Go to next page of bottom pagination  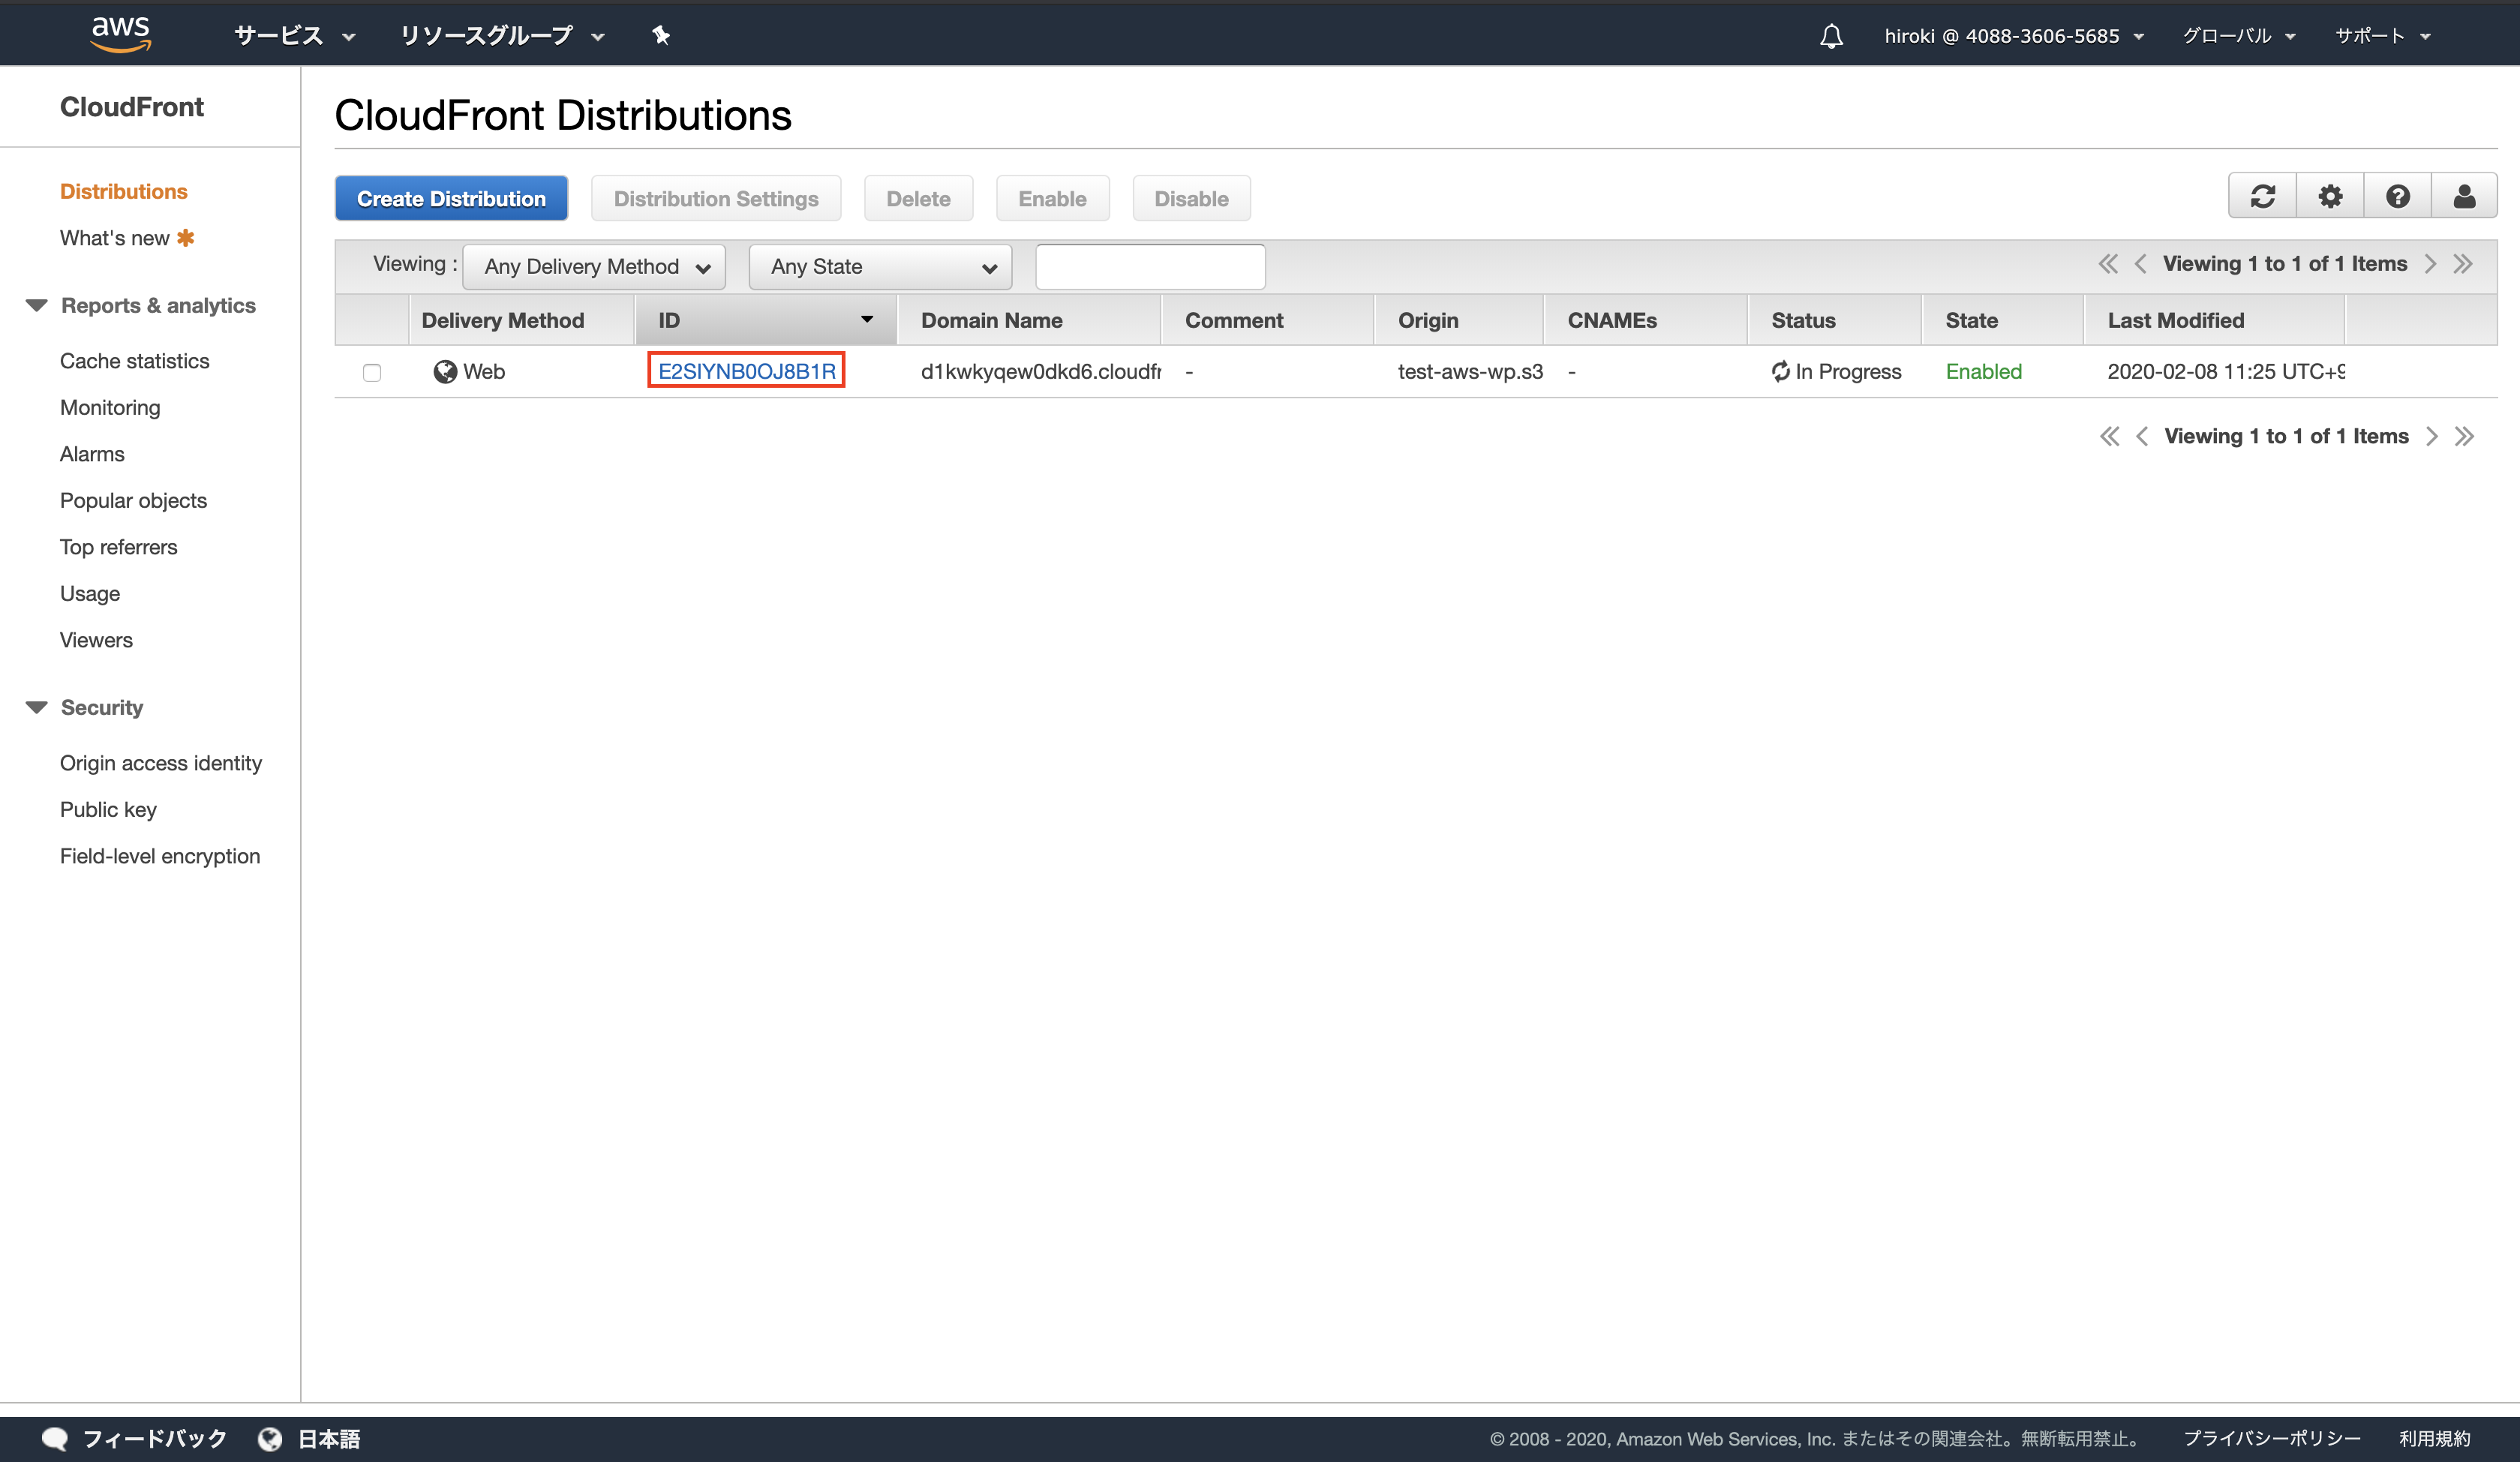pyautogui.click(x=2432, y=437)
